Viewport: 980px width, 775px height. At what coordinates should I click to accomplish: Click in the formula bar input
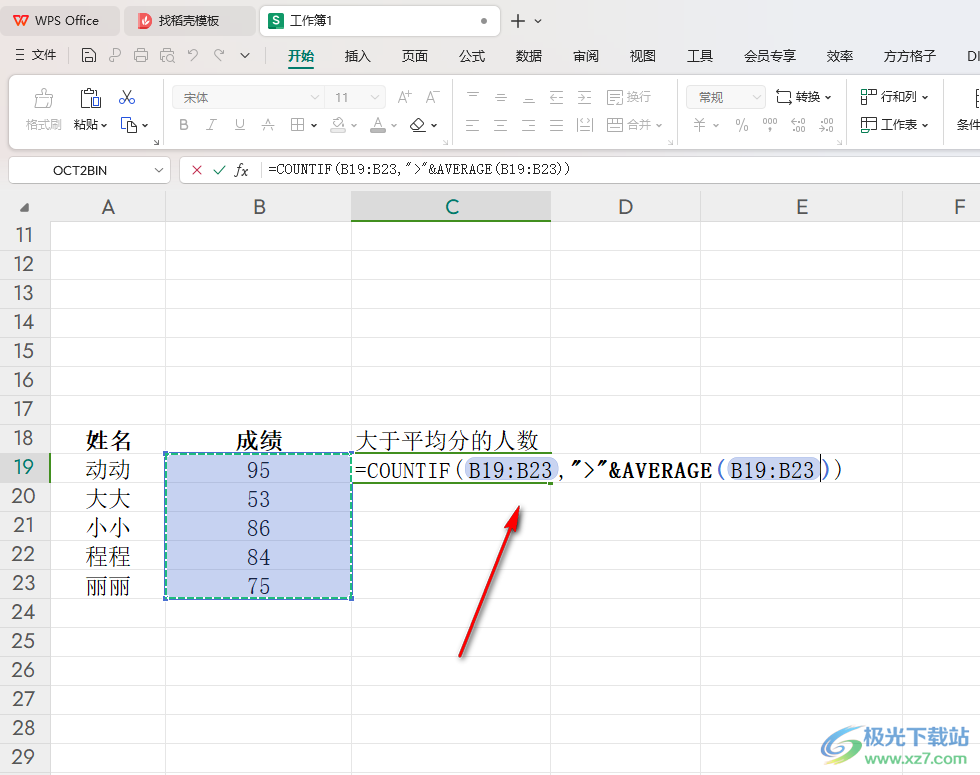pyautogui.click(x=619, y=169)
